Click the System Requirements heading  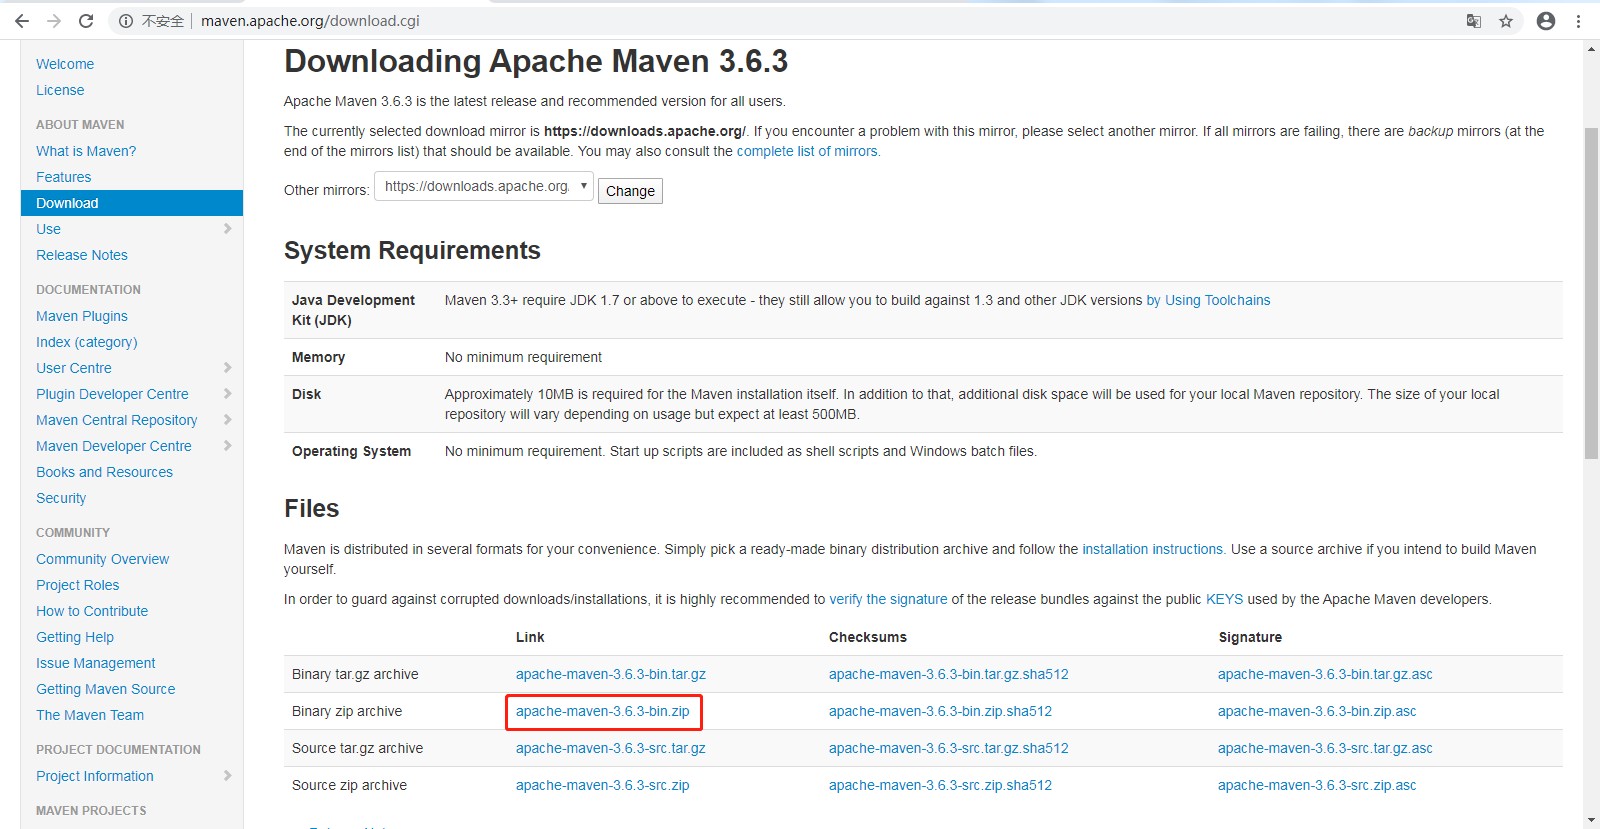412,250
